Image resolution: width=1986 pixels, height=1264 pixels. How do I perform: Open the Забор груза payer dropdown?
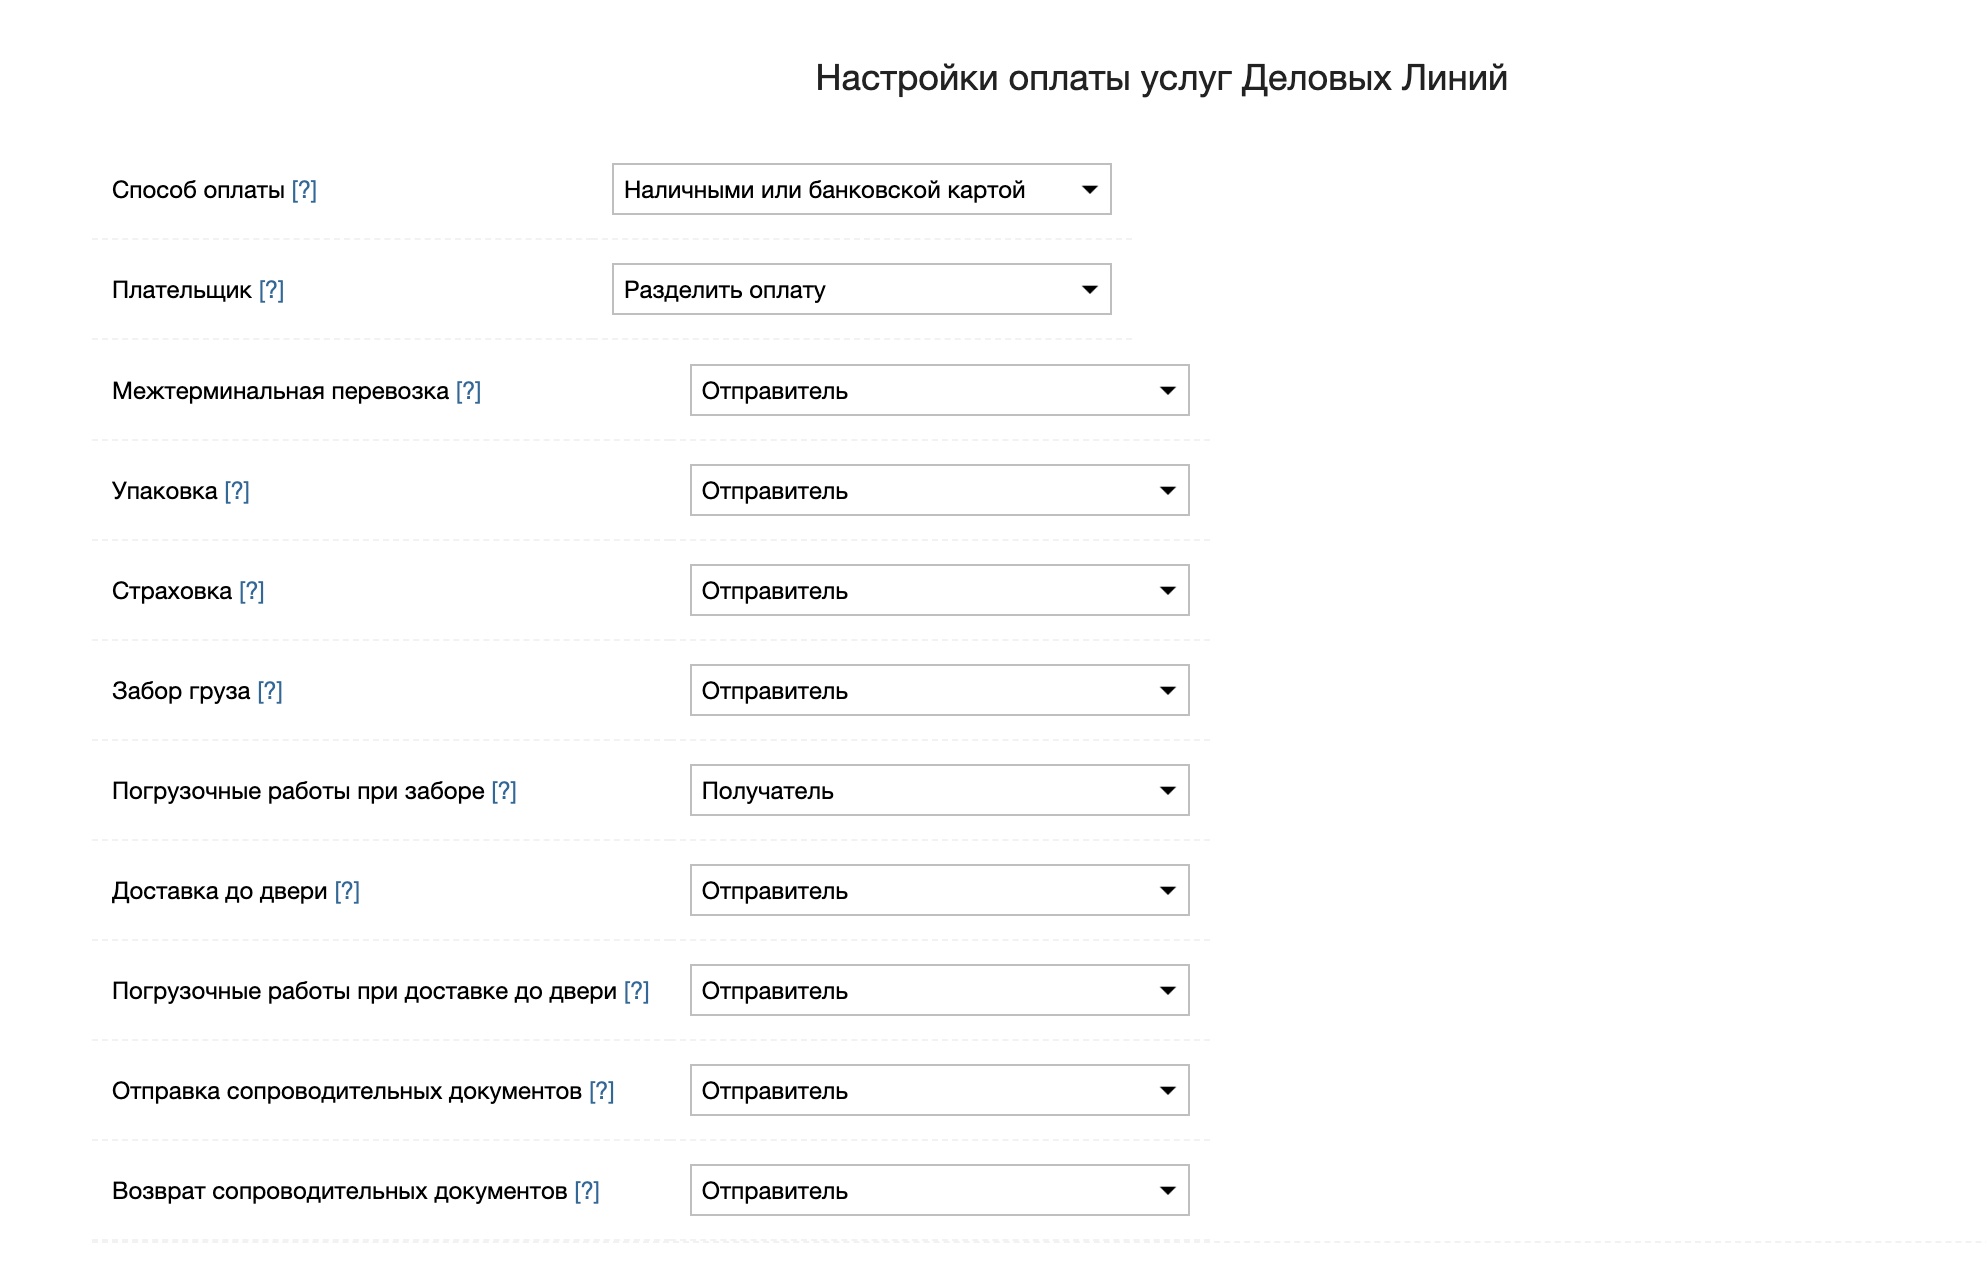(939, 691)
